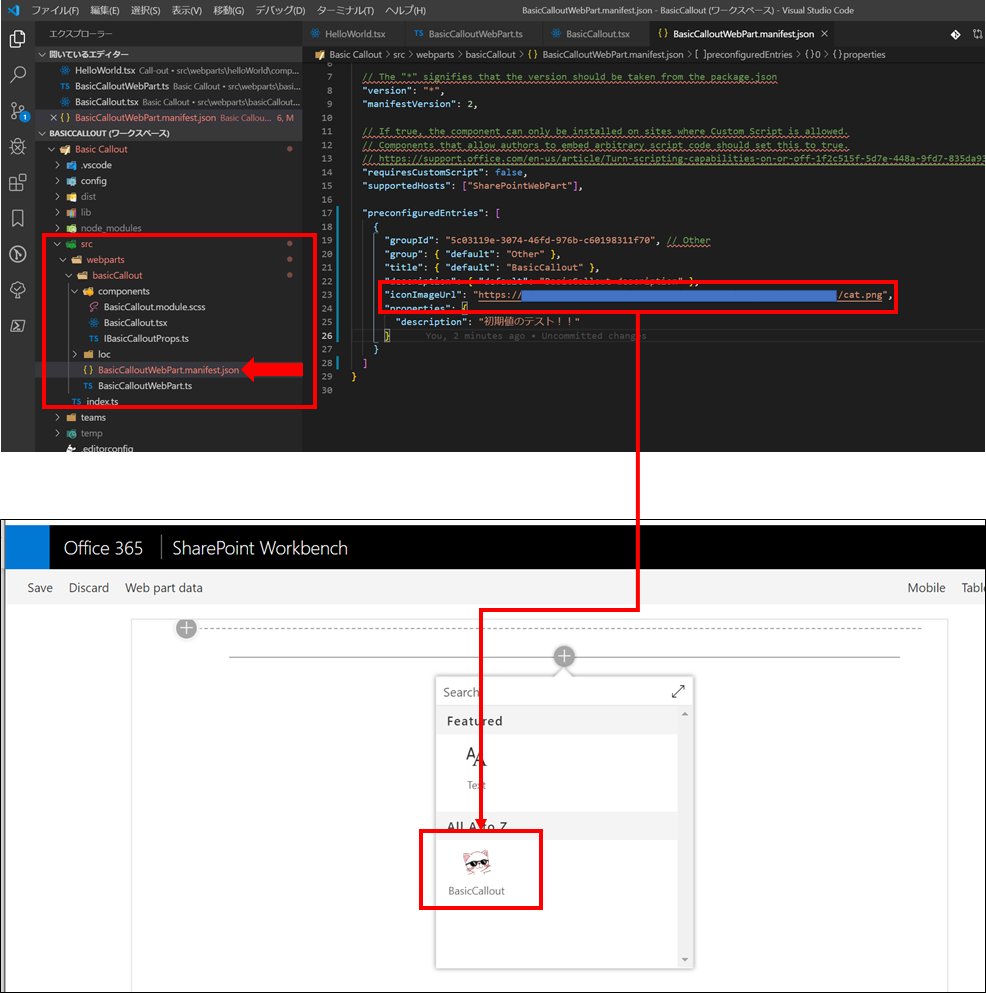
Task: Click the Search field in web part picker
Action: tap(551, 692)
